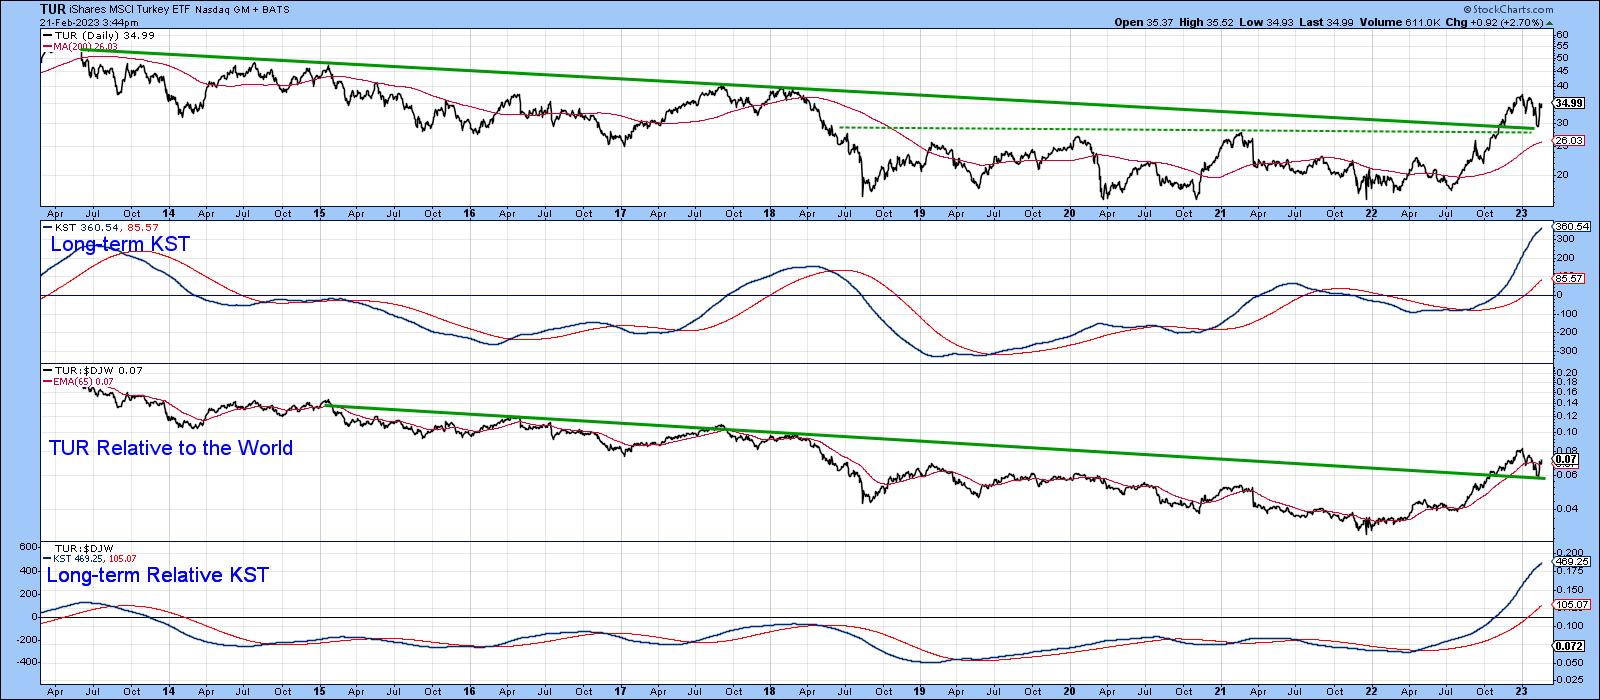This screenshot has height=700, width=1600.
Task: Click the High 35.52 value
Action: pyautogui.click(x=1204, y=22)
